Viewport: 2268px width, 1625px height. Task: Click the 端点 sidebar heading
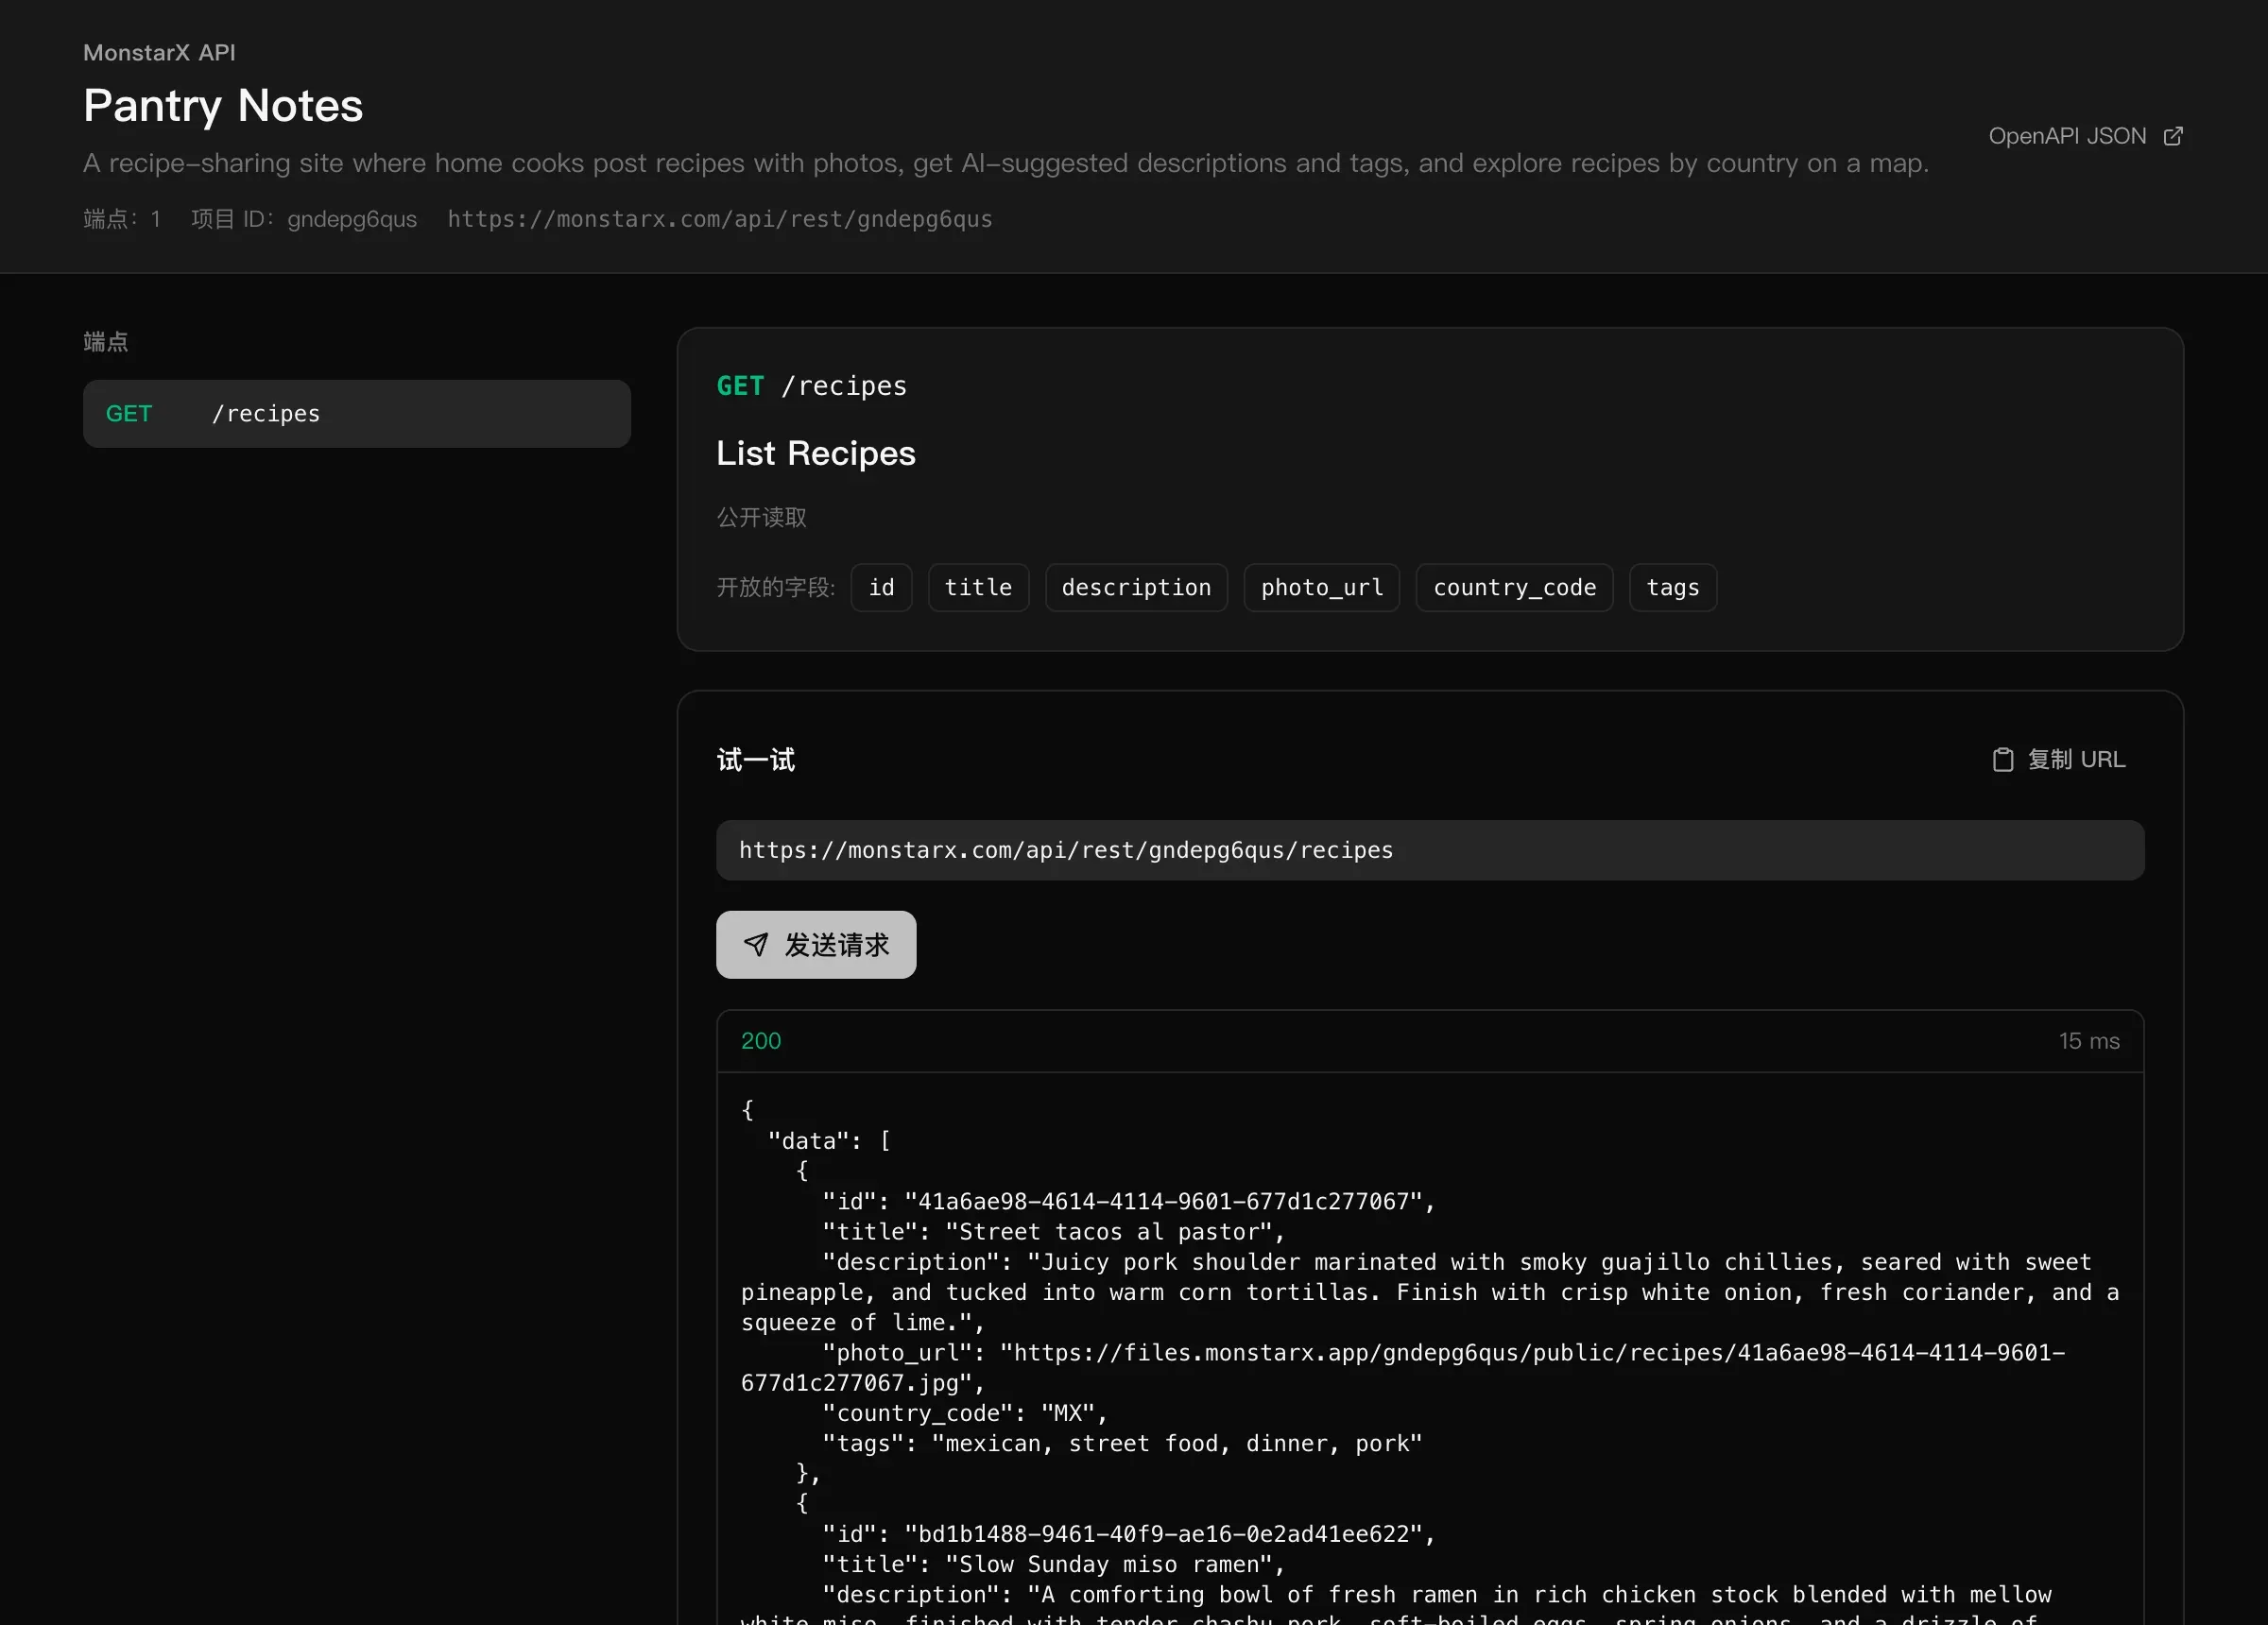pyautogui.click(x=106, y=341)
